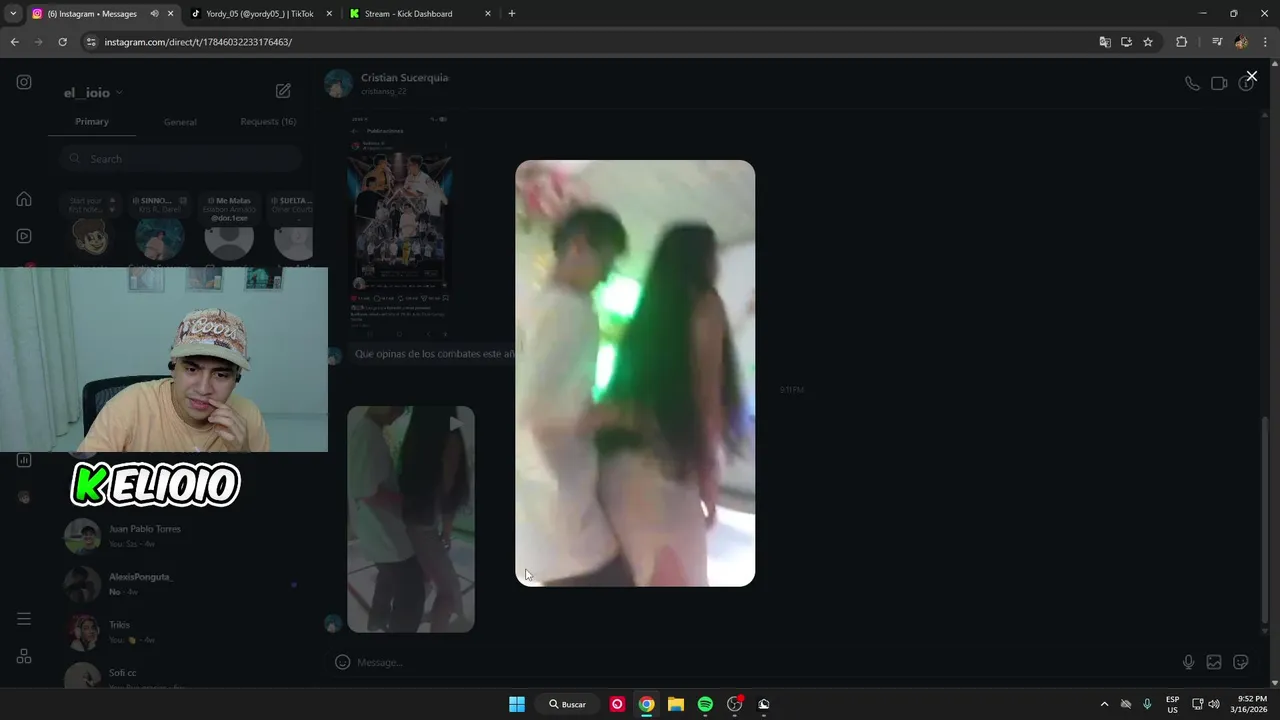The width and height of the screenshot is (1280, 720).
Task: Open the clock showing 9:52 PM
Action: pos(1251,704)
